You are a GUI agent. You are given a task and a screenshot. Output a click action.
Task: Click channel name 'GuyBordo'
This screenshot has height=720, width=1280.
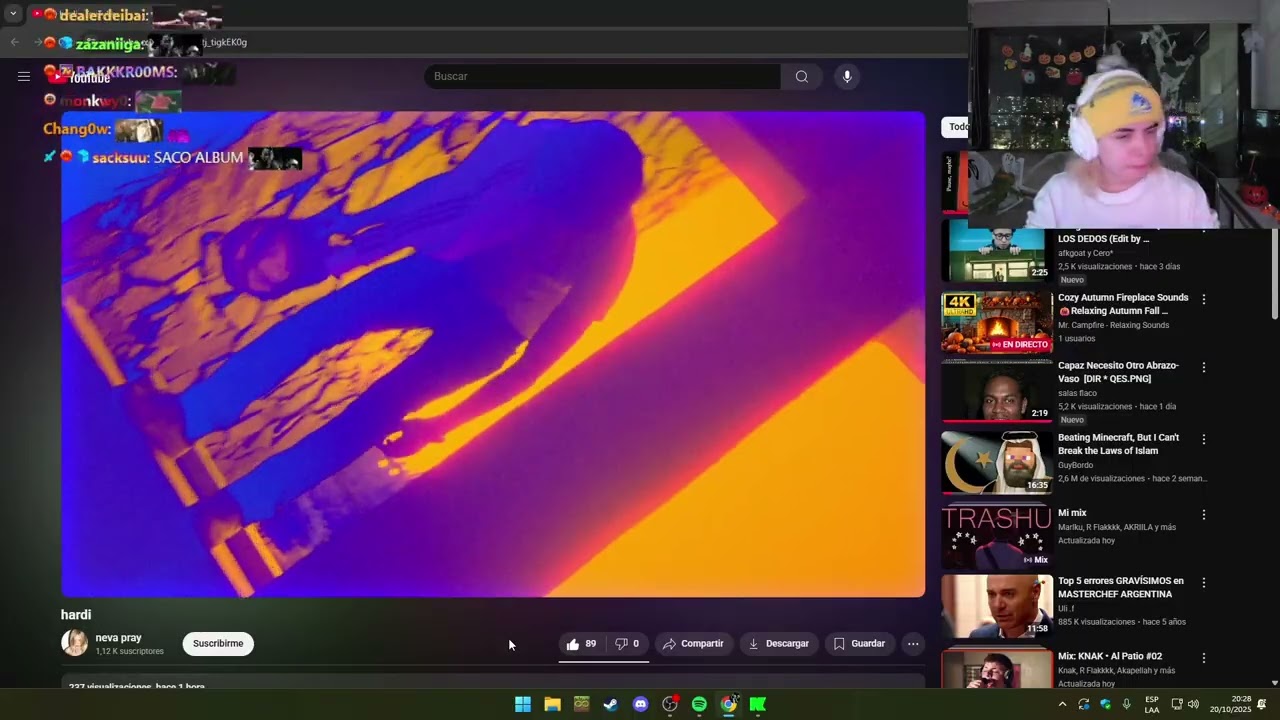1075,465
